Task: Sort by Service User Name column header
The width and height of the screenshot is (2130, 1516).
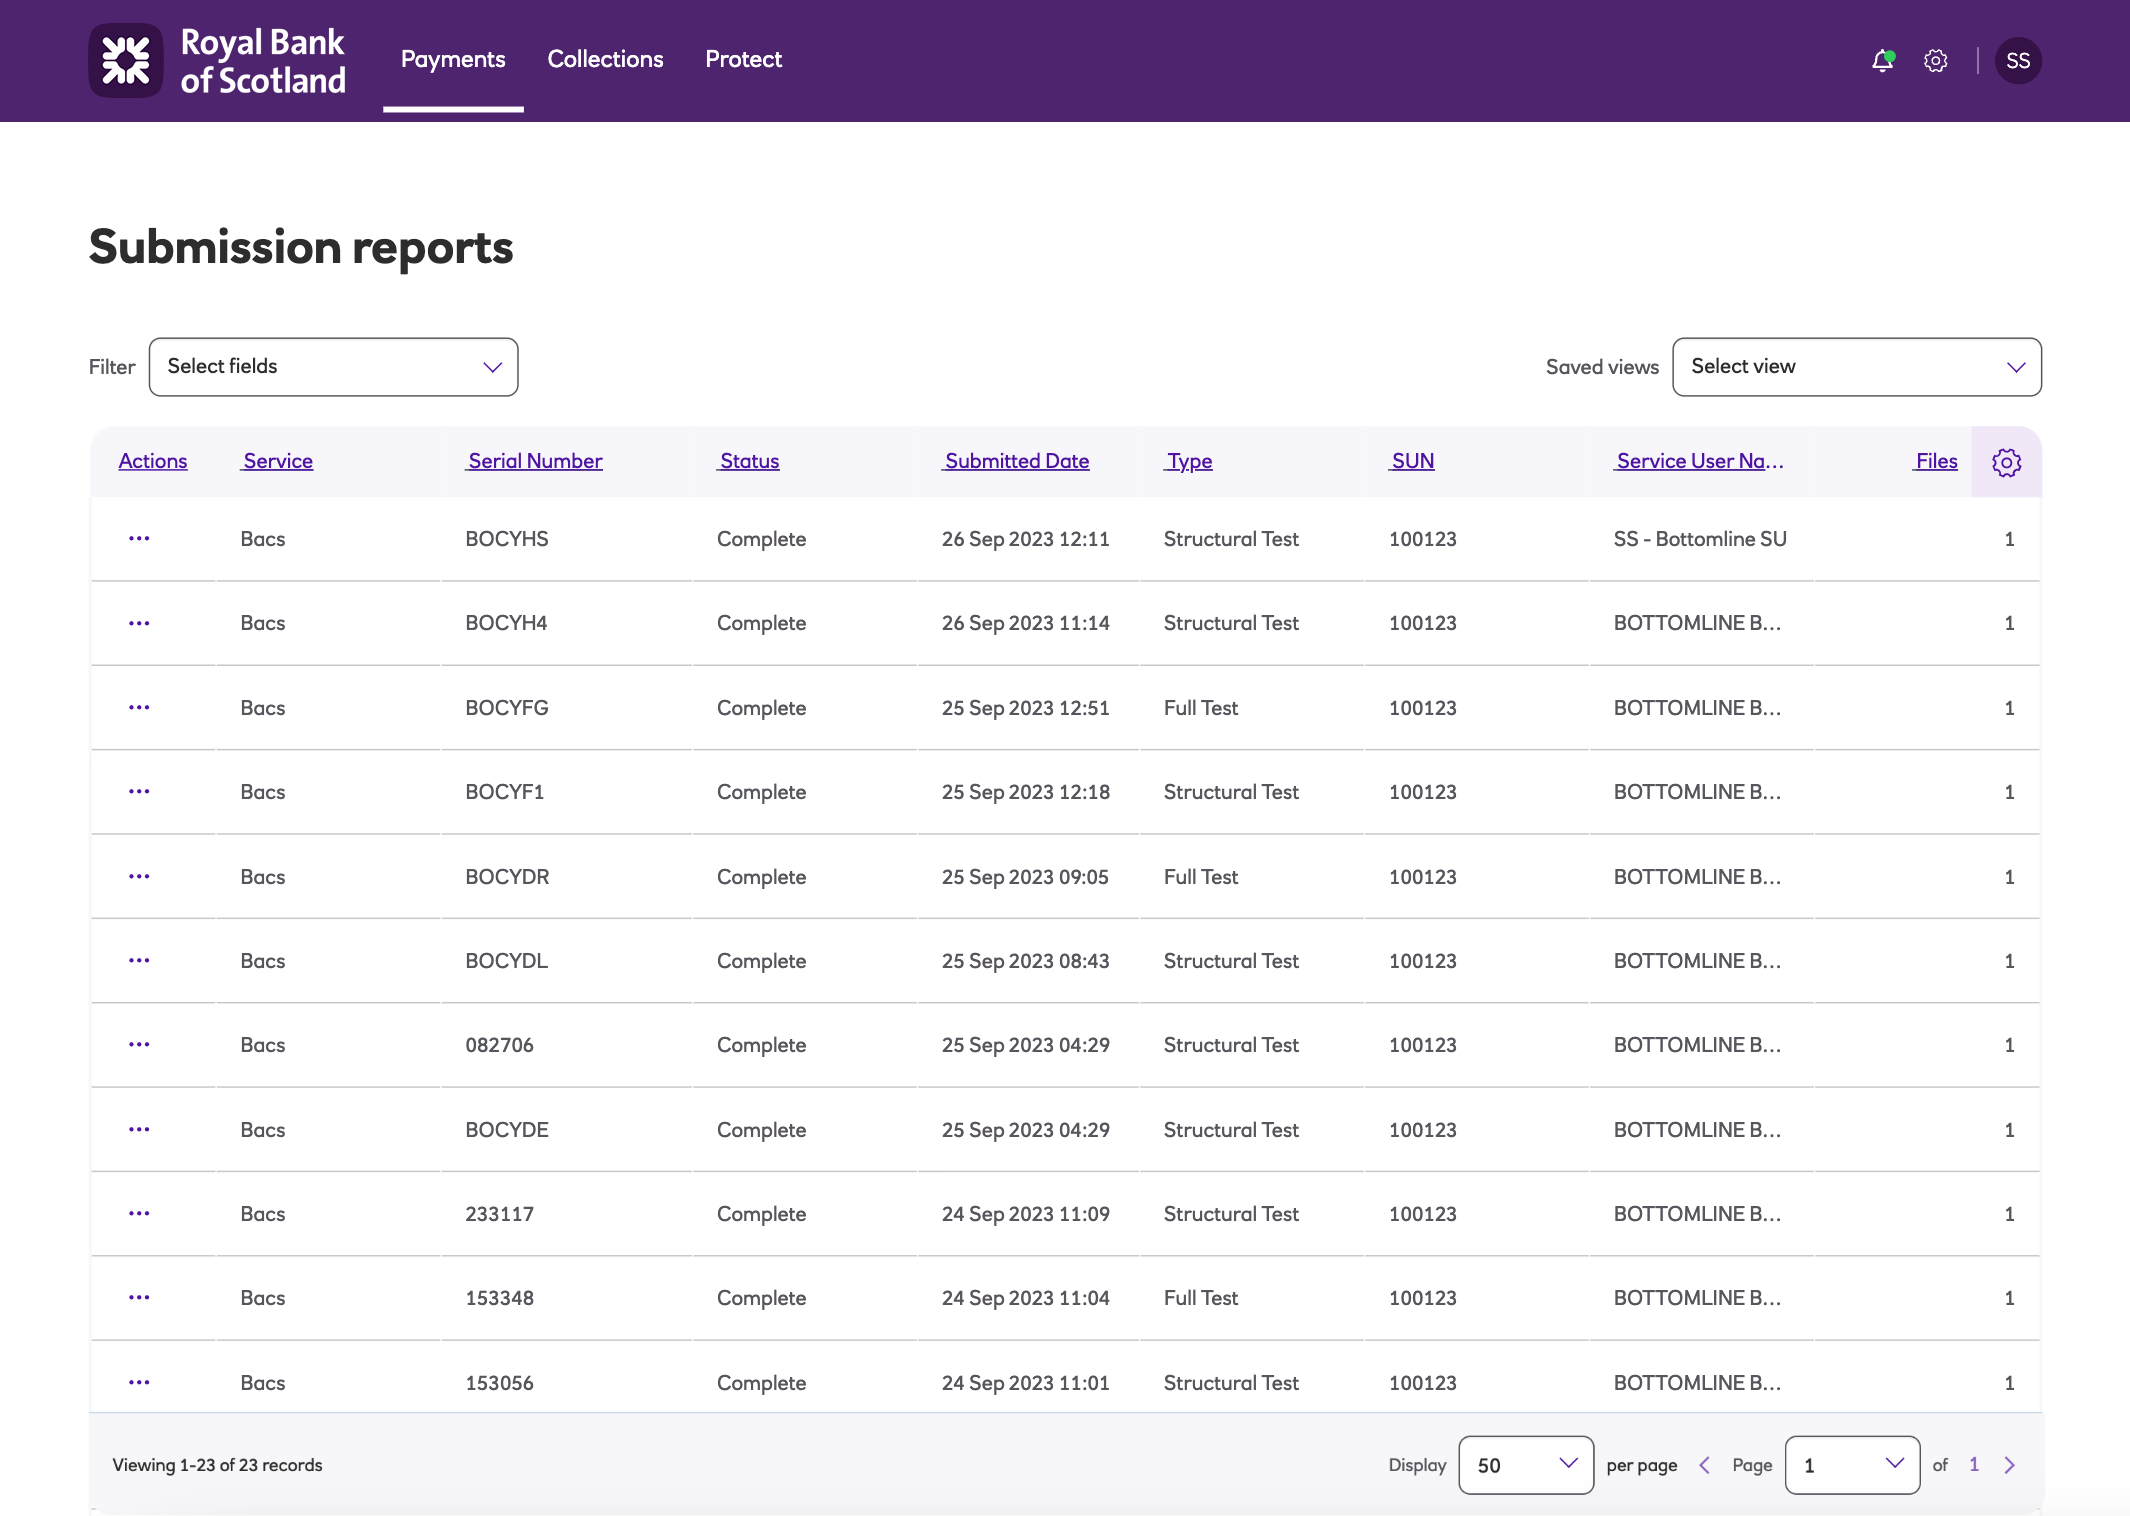Action: point(1699,461)
